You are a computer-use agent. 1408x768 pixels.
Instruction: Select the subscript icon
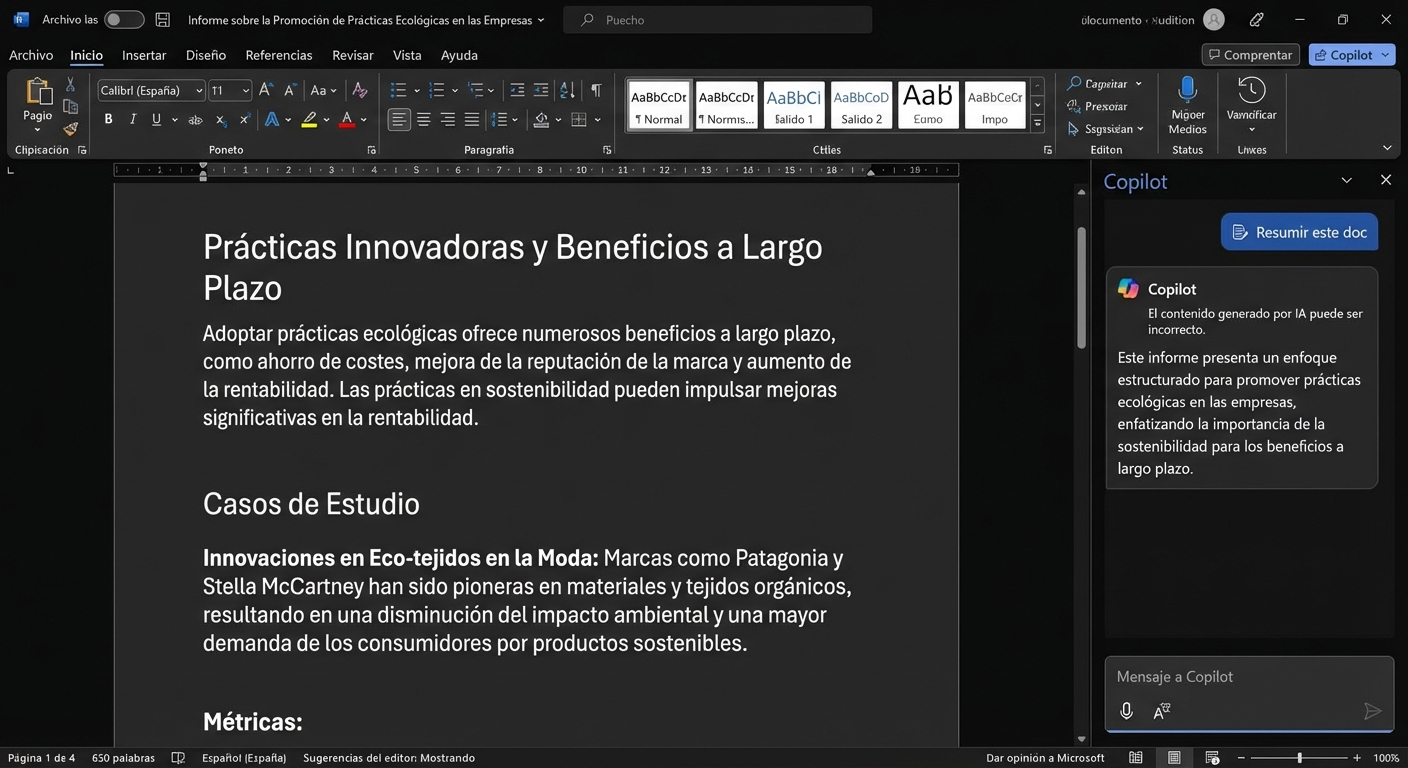coord(219,118)
